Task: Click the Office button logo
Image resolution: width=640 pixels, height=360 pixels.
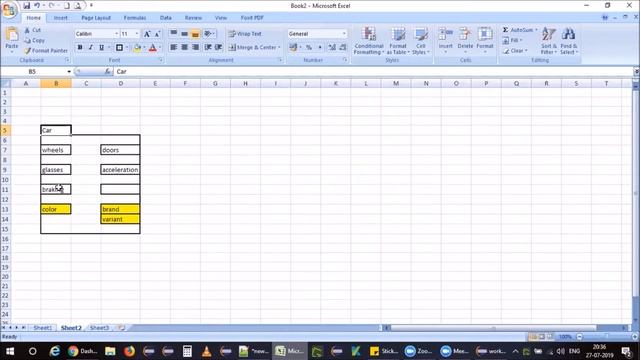Action: (9, 10)
